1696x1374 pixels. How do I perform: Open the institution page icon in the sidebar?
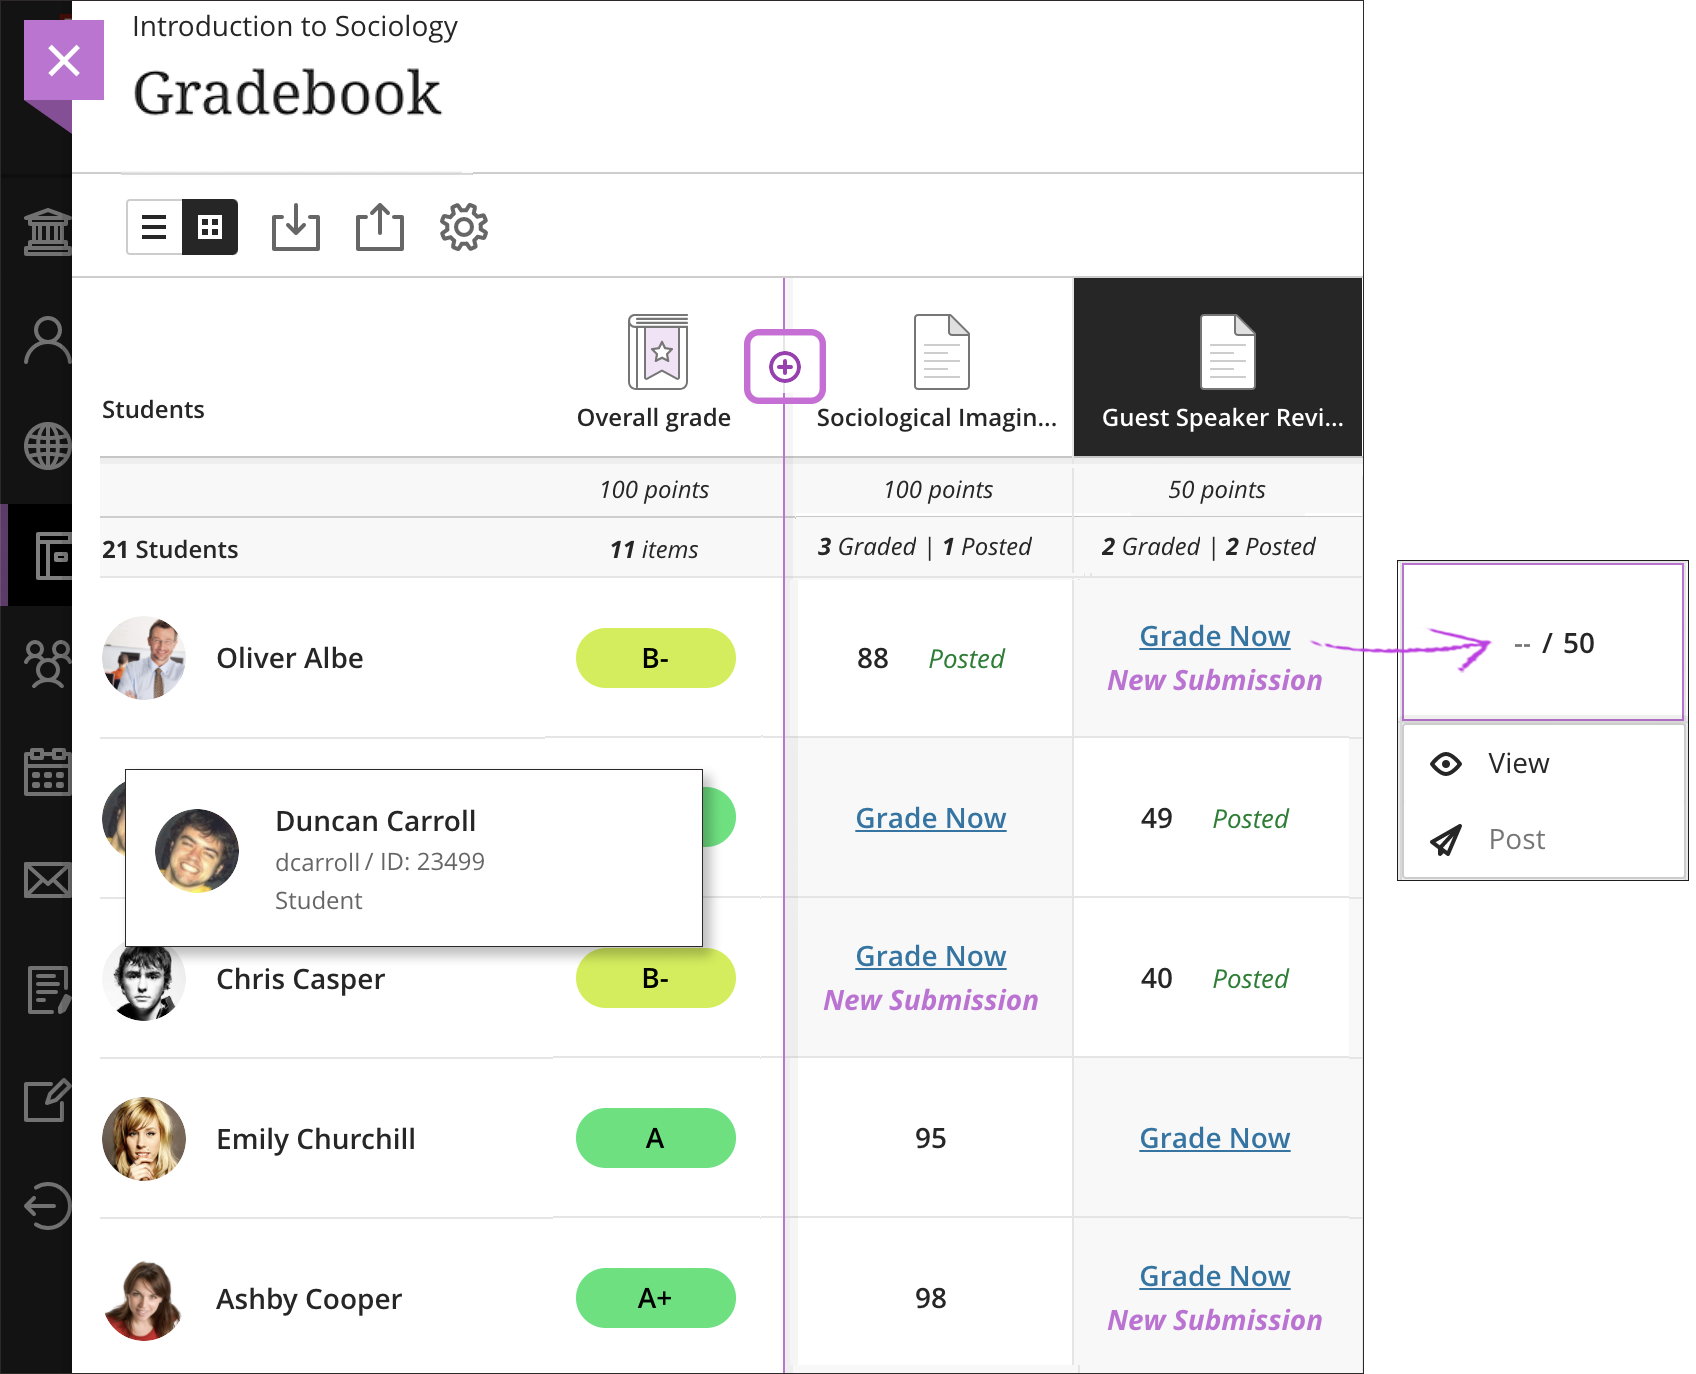point(47,232)
